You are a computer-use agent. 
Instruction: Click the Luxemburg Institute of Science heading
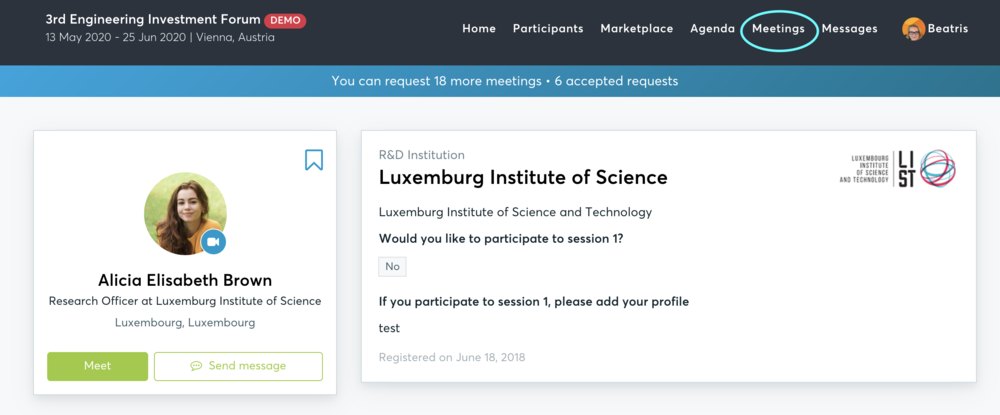[523, 177]
